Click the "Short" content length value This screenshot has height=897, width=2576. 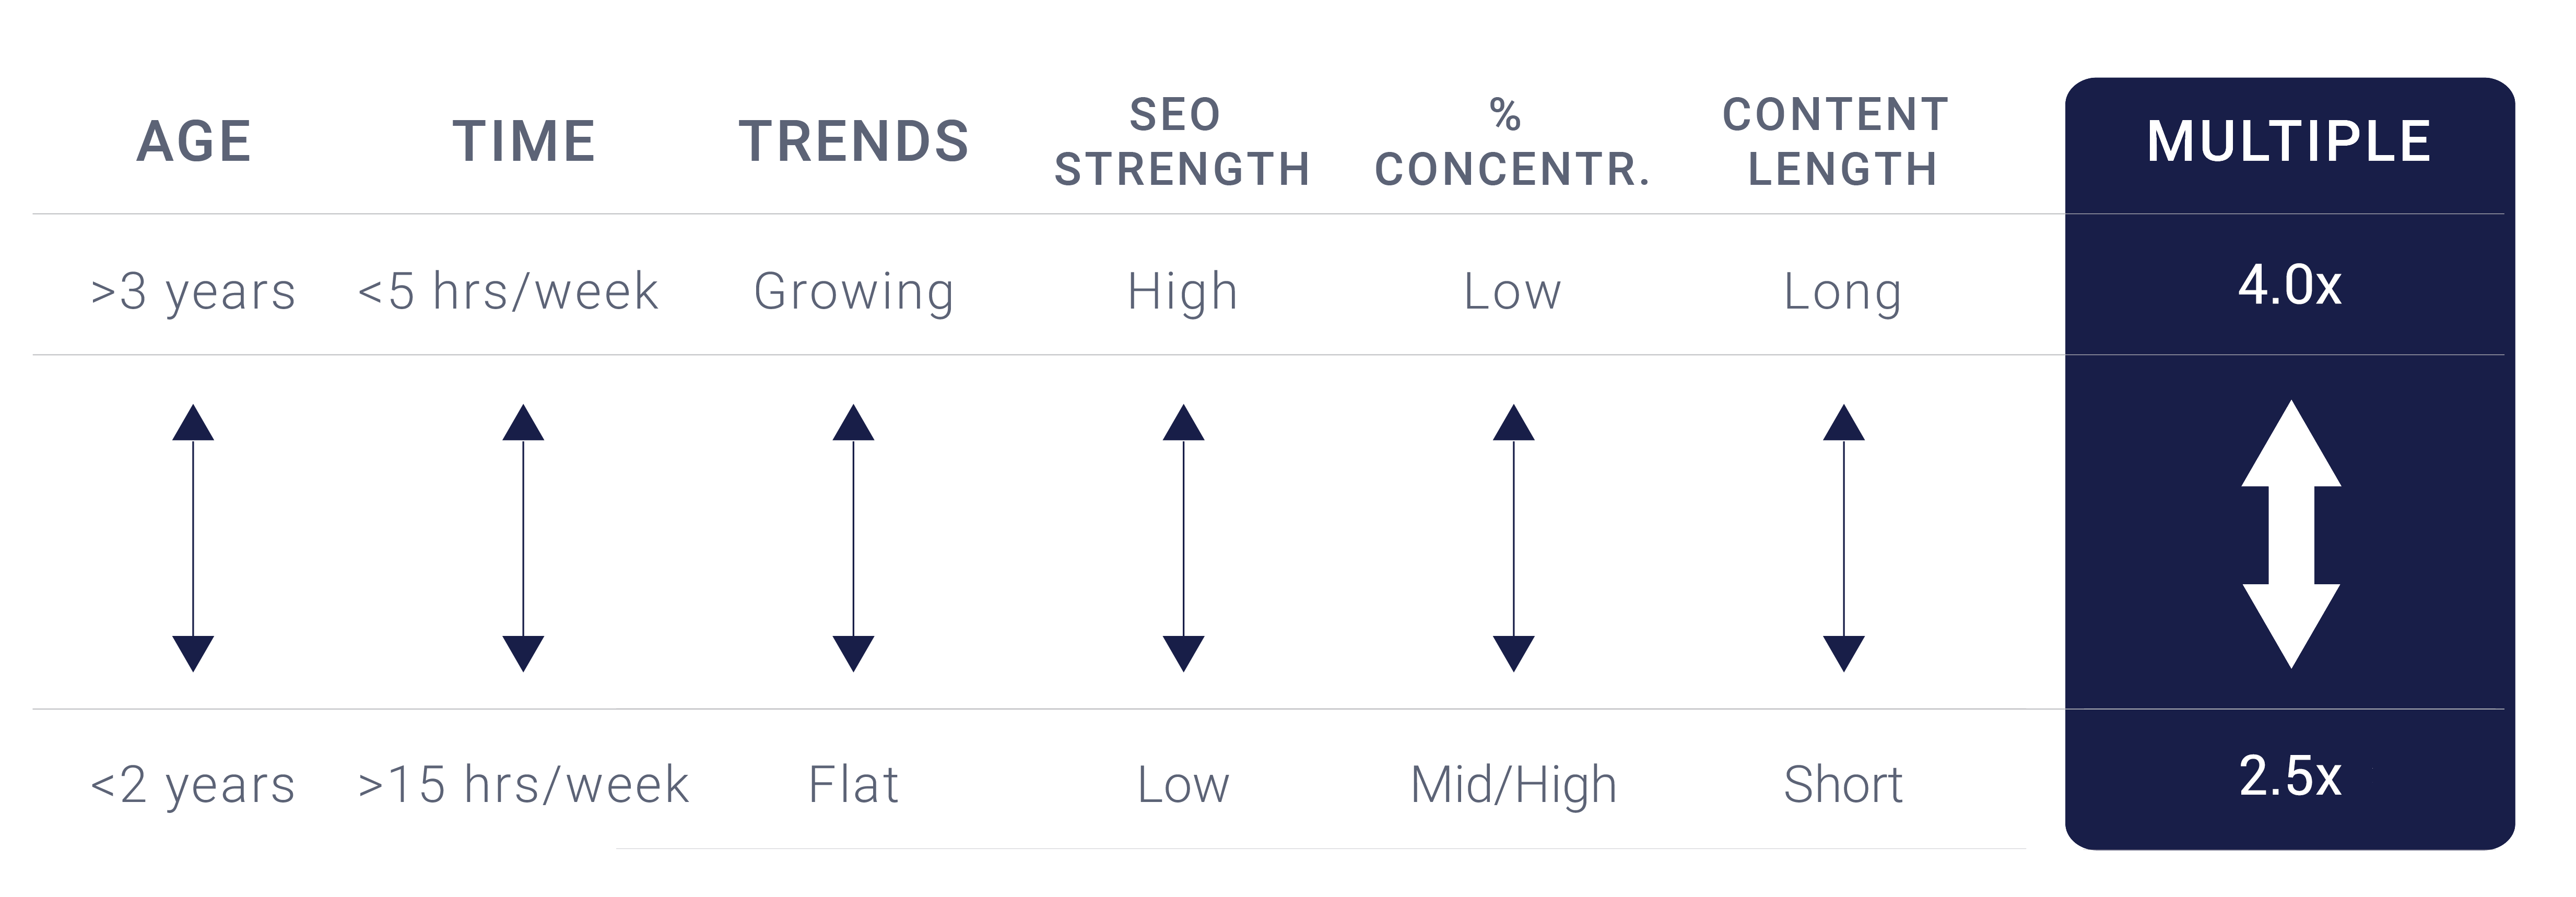click(x=1843, y=784)
